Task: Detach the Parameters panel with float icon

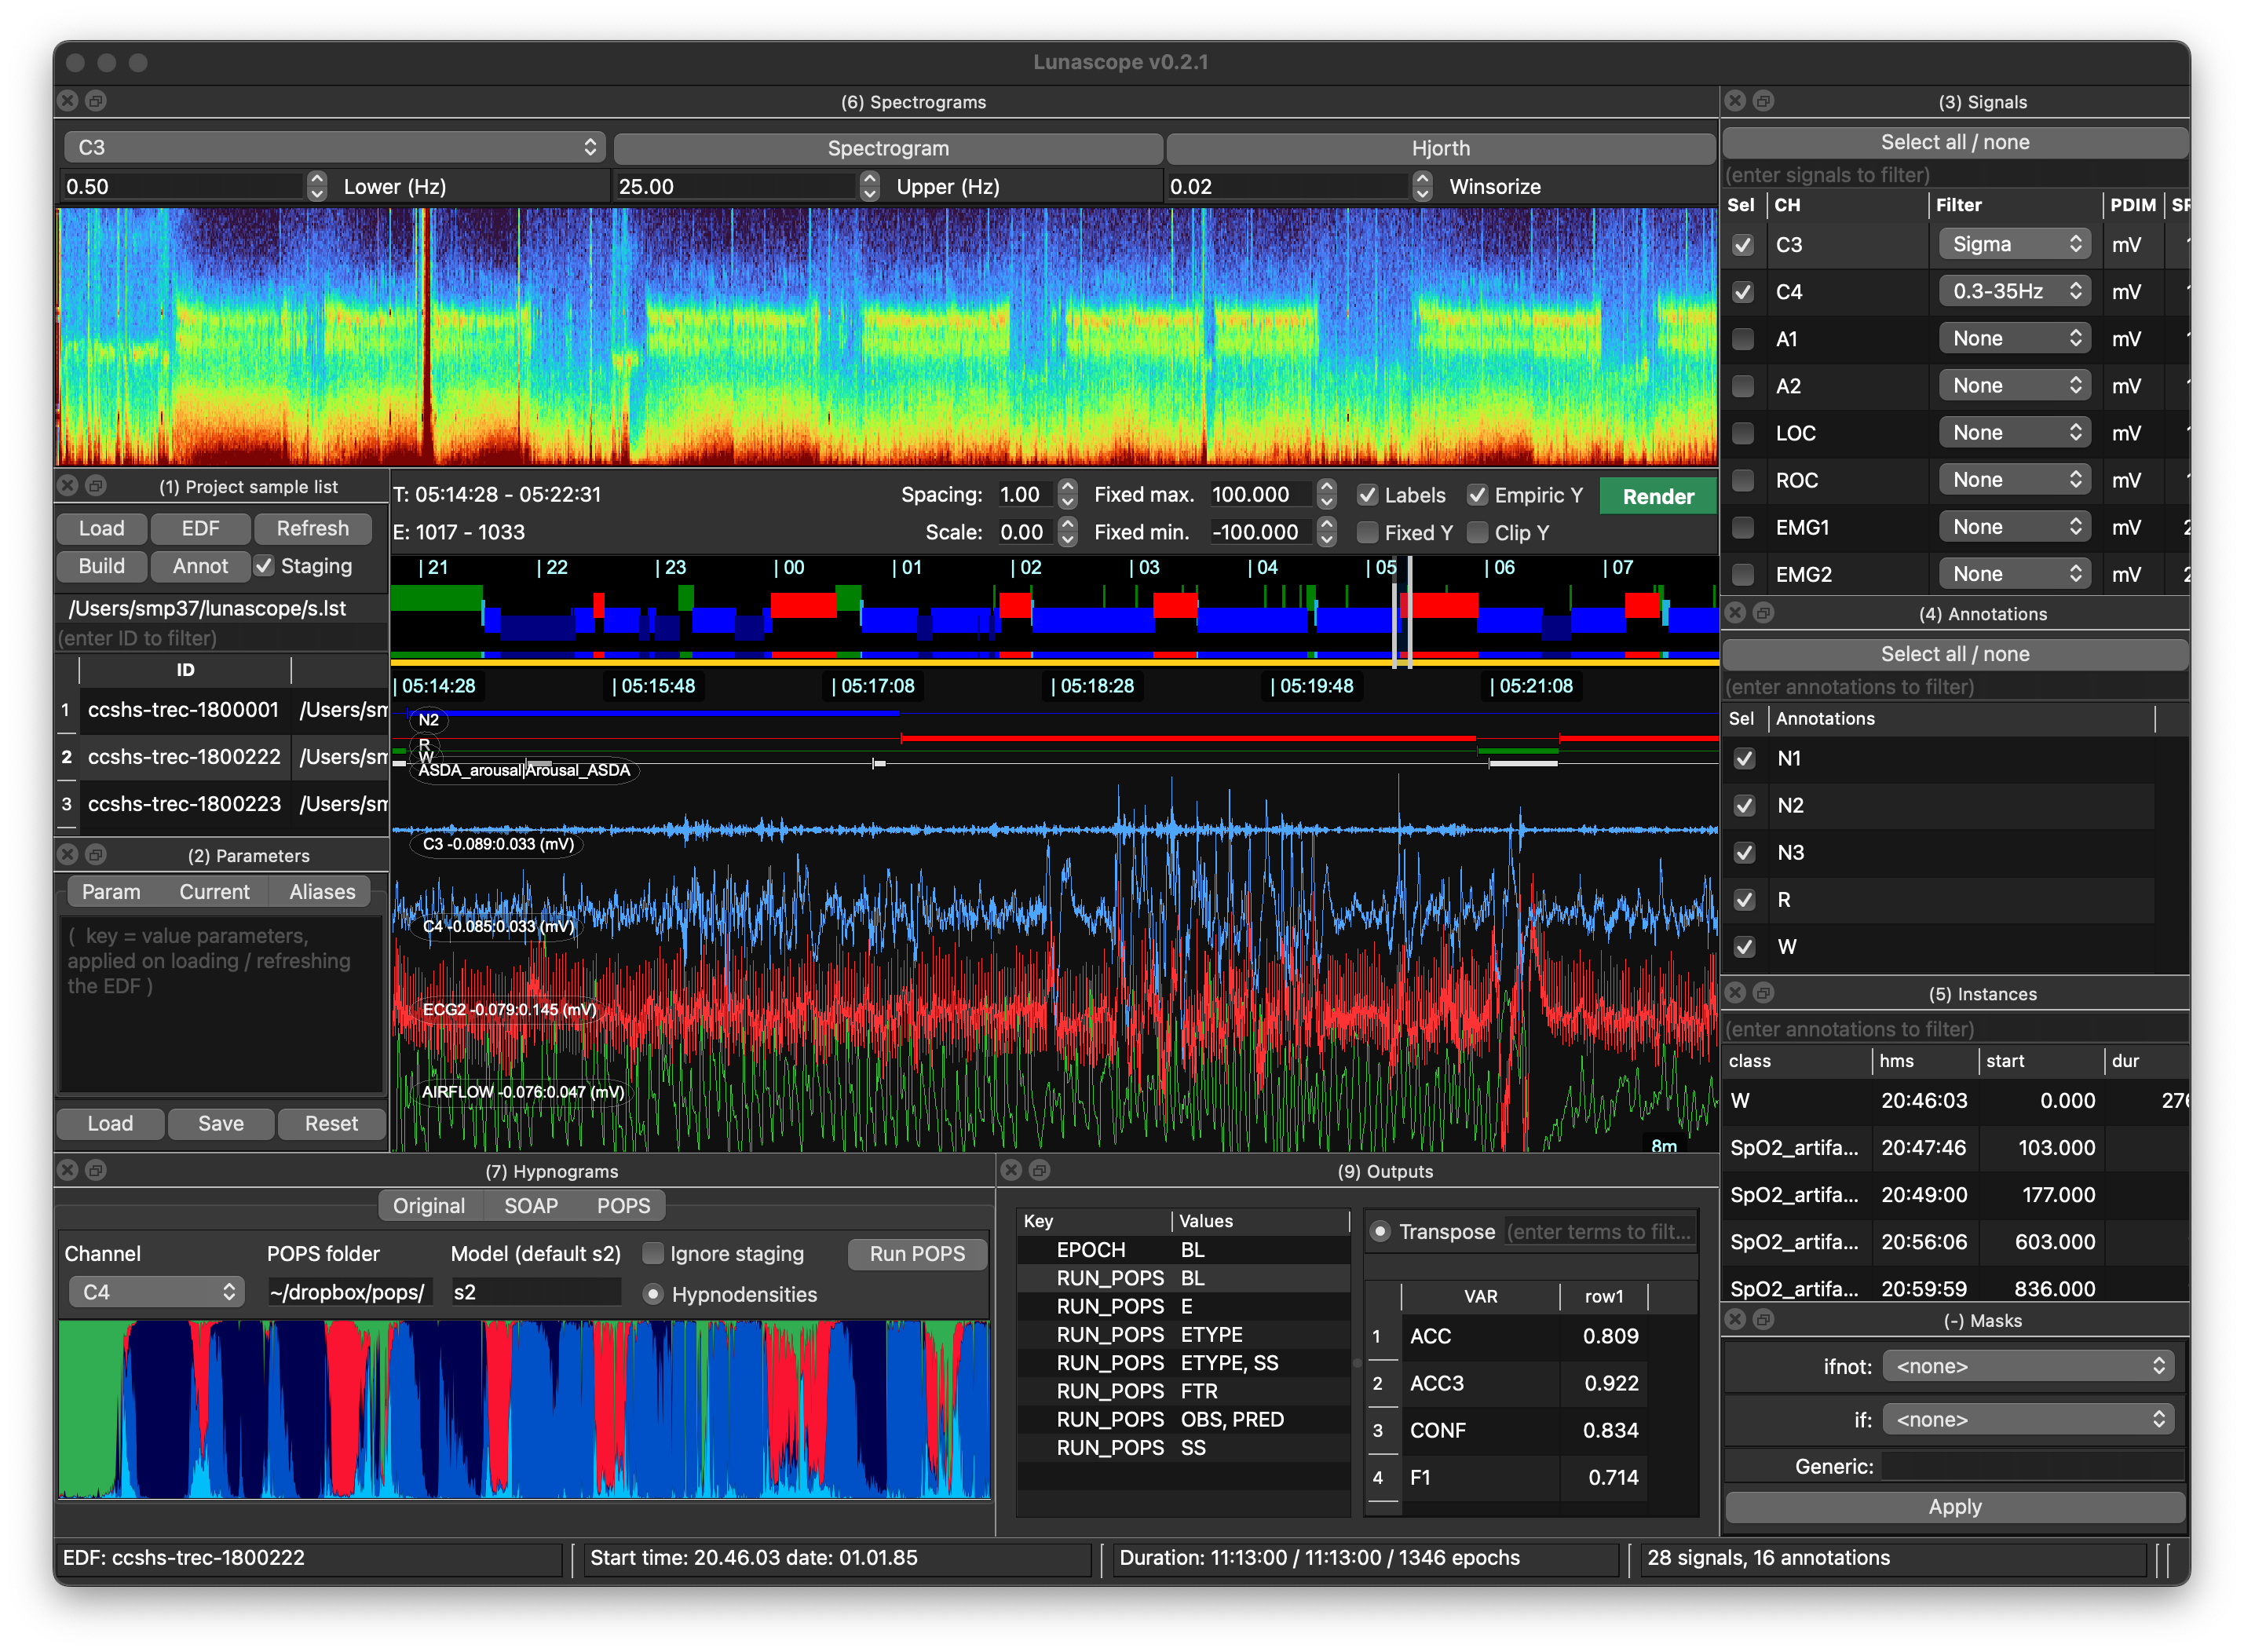Action: click(96, 855)
